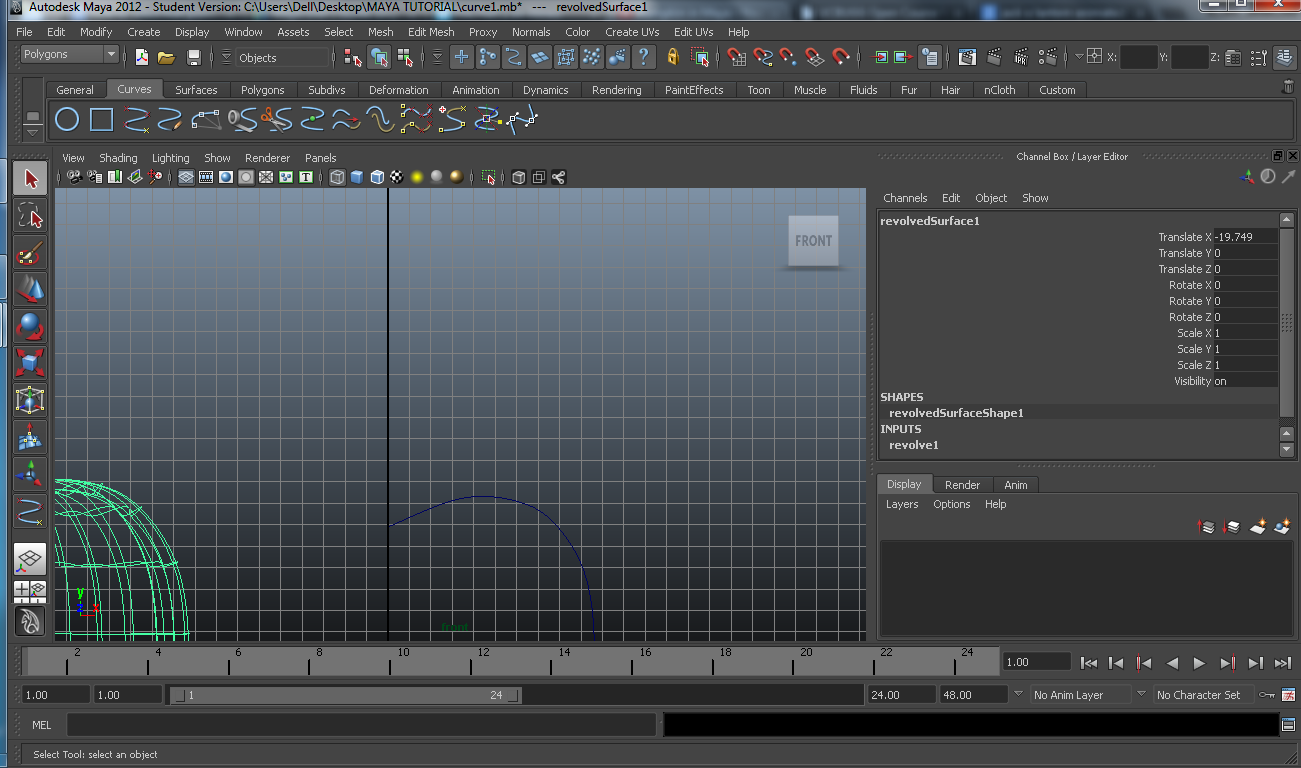Toggle select by component type mode
The height and width of the screenshot is (768, 1301).
(405, 57)
